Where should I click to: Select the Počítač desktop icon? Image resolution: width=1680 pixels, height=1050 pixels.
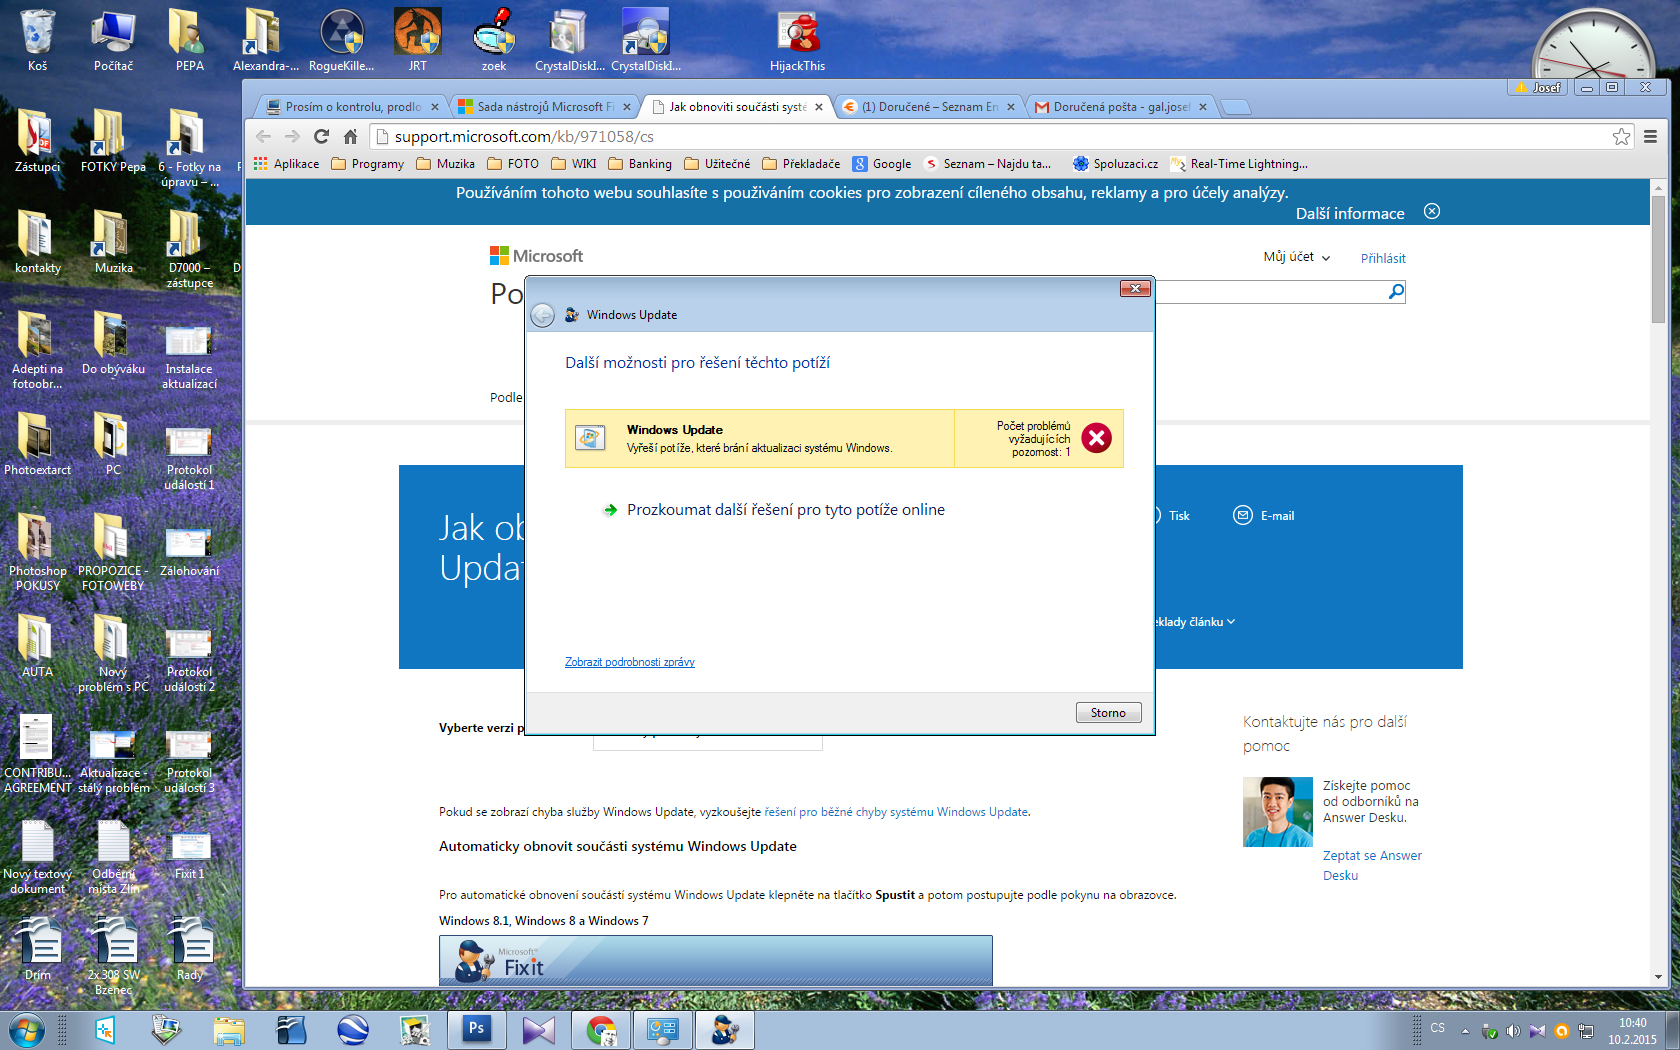coord(113,41)
